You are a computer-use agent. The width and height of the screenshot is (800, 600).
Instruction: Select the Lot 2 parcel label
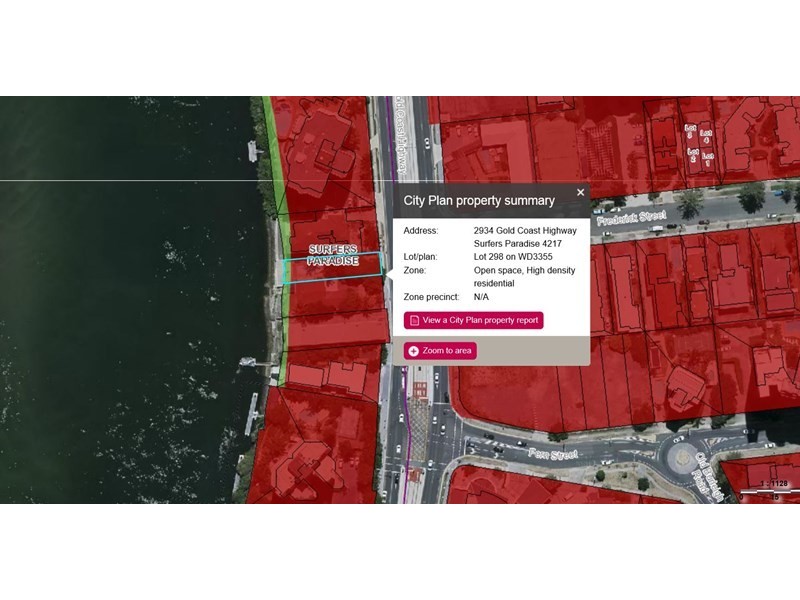pyautogui.click(x=693, y=155)
